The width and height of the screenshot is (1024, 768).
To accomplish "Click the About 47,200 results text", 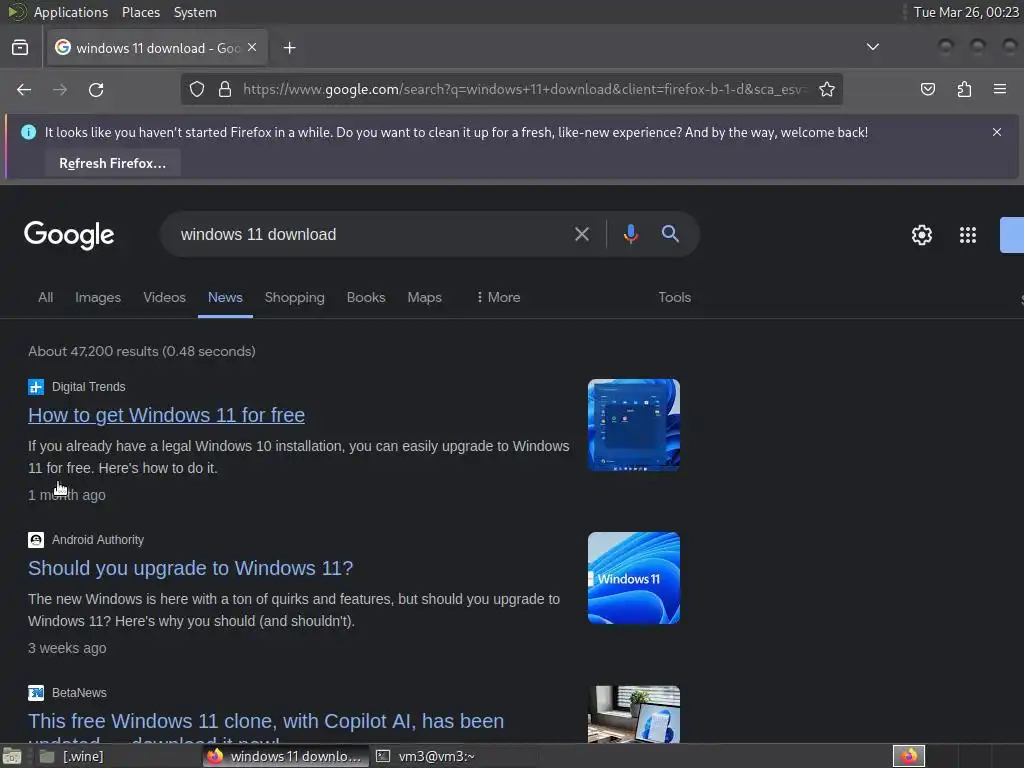I will click(142, 351).
